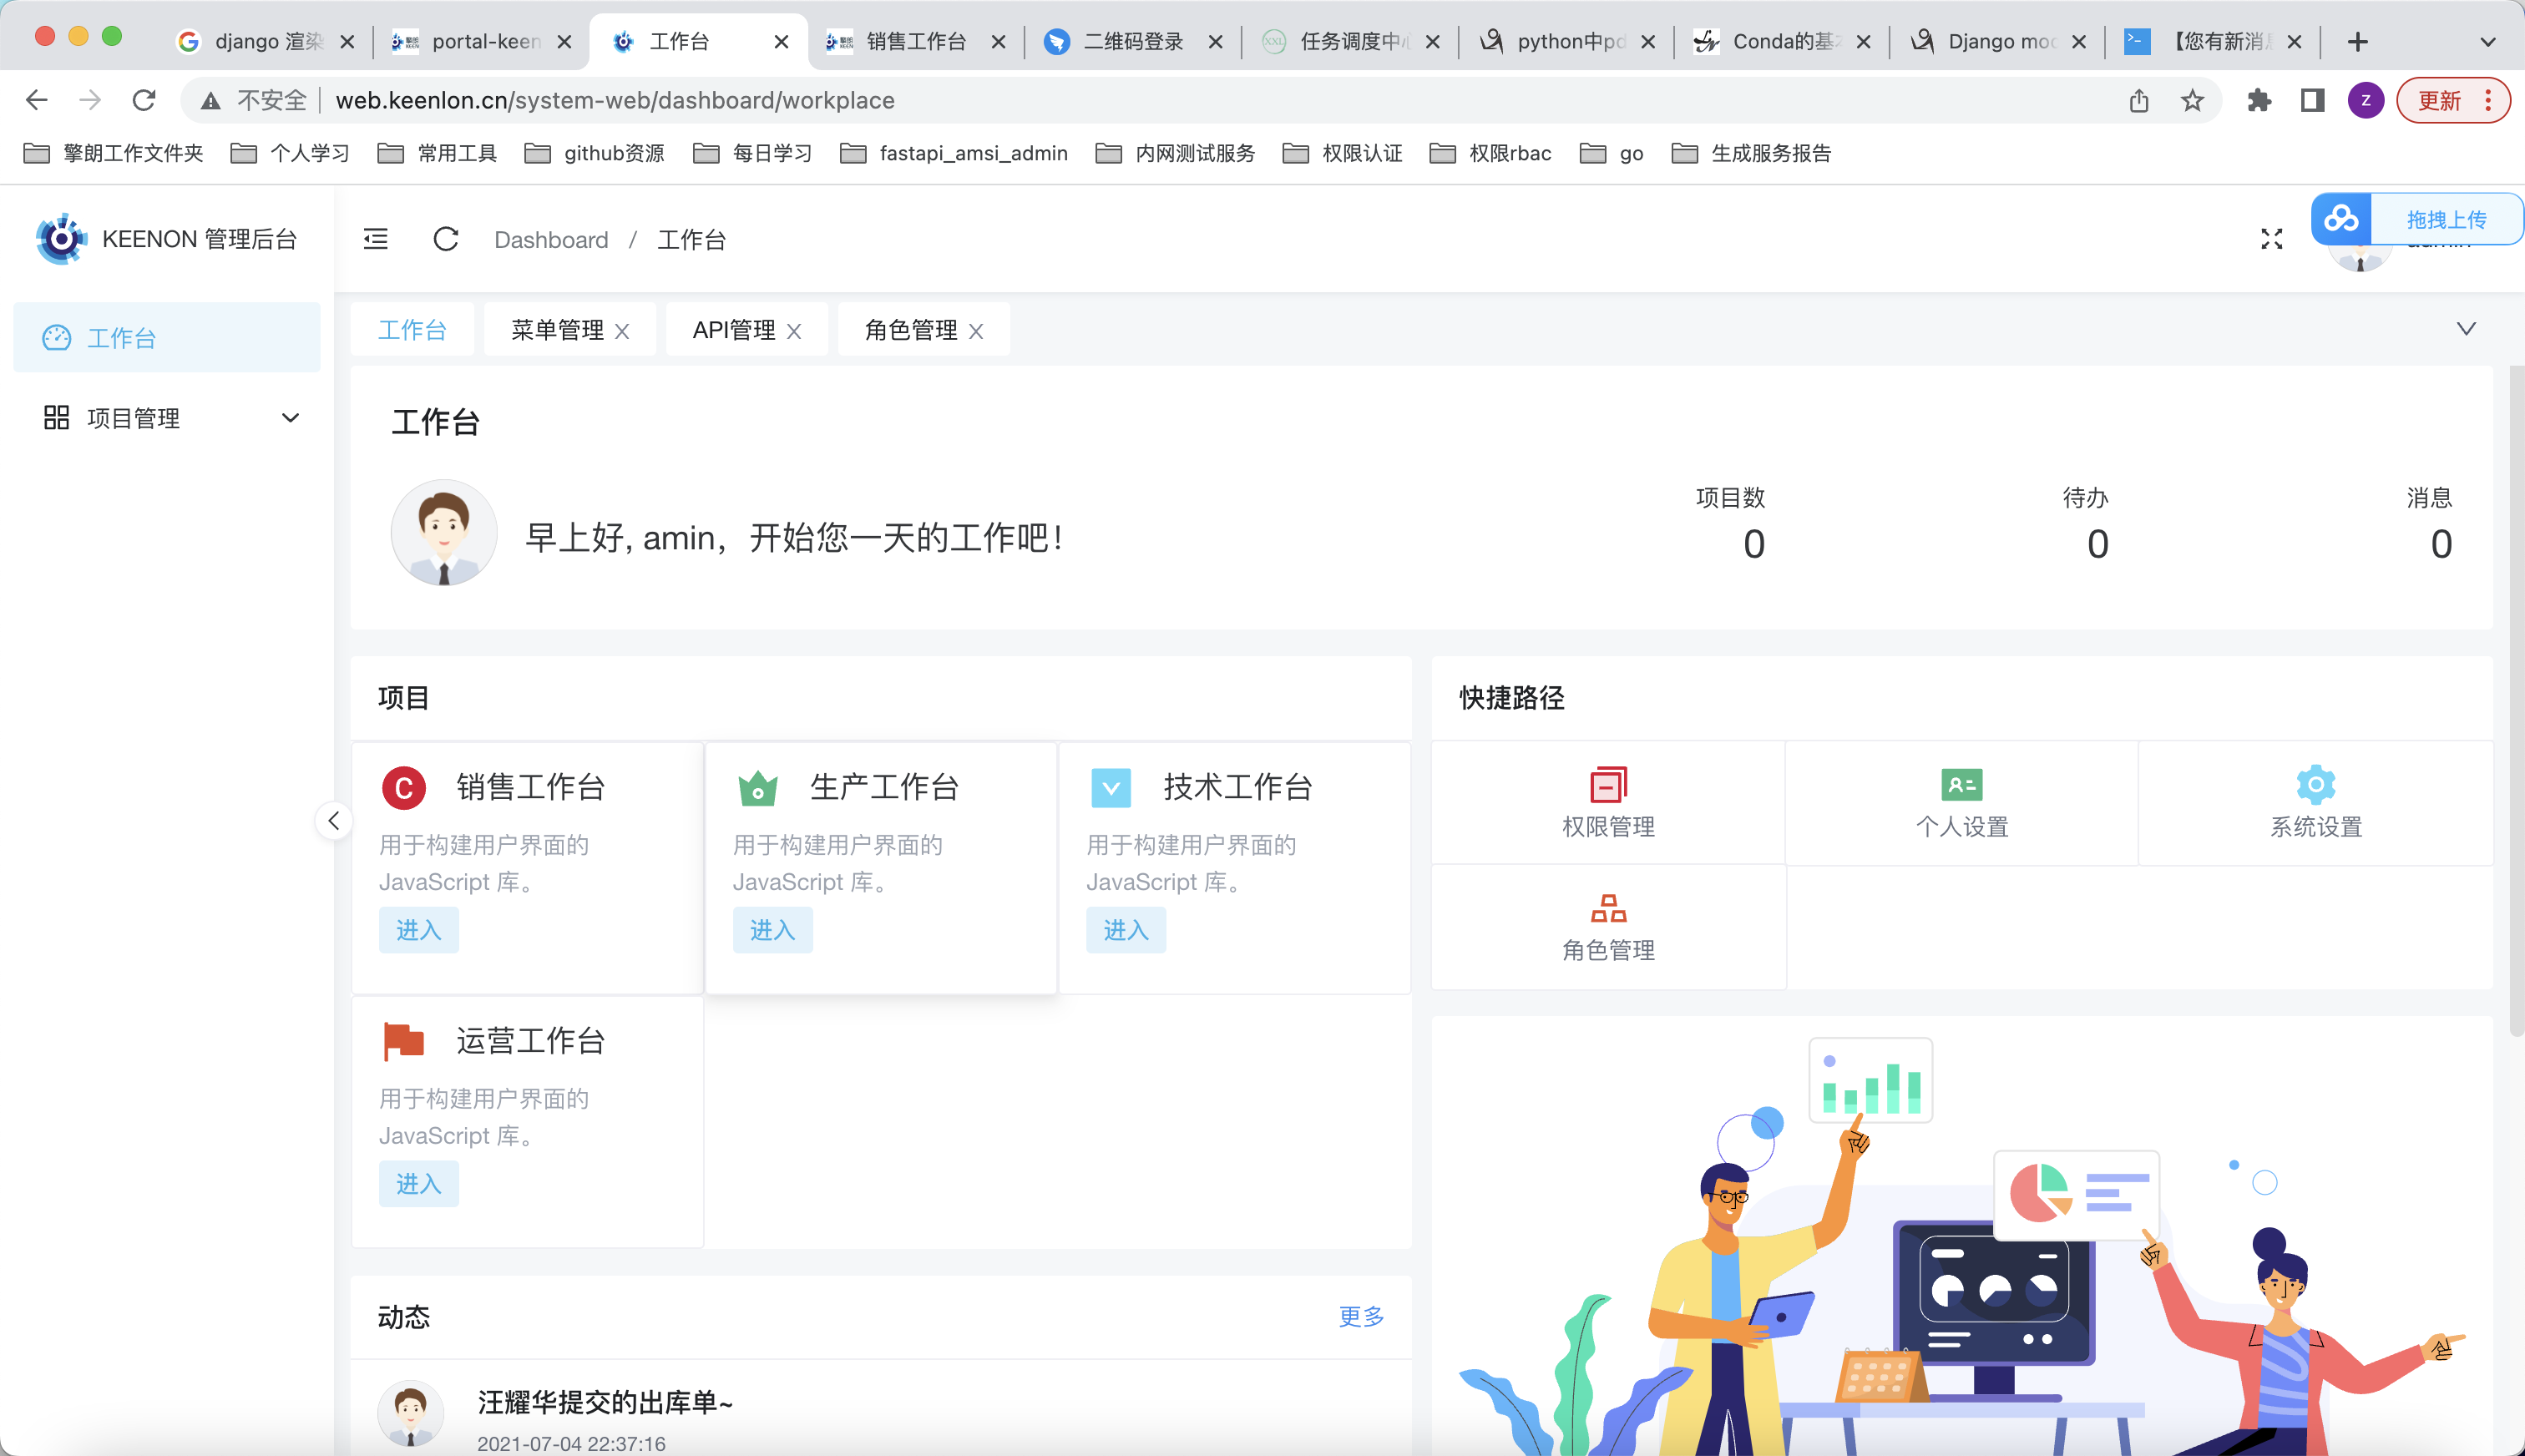2525x1456 pixels.
Task: Share the page via share icon
Action: click(x=2139, y=100)
